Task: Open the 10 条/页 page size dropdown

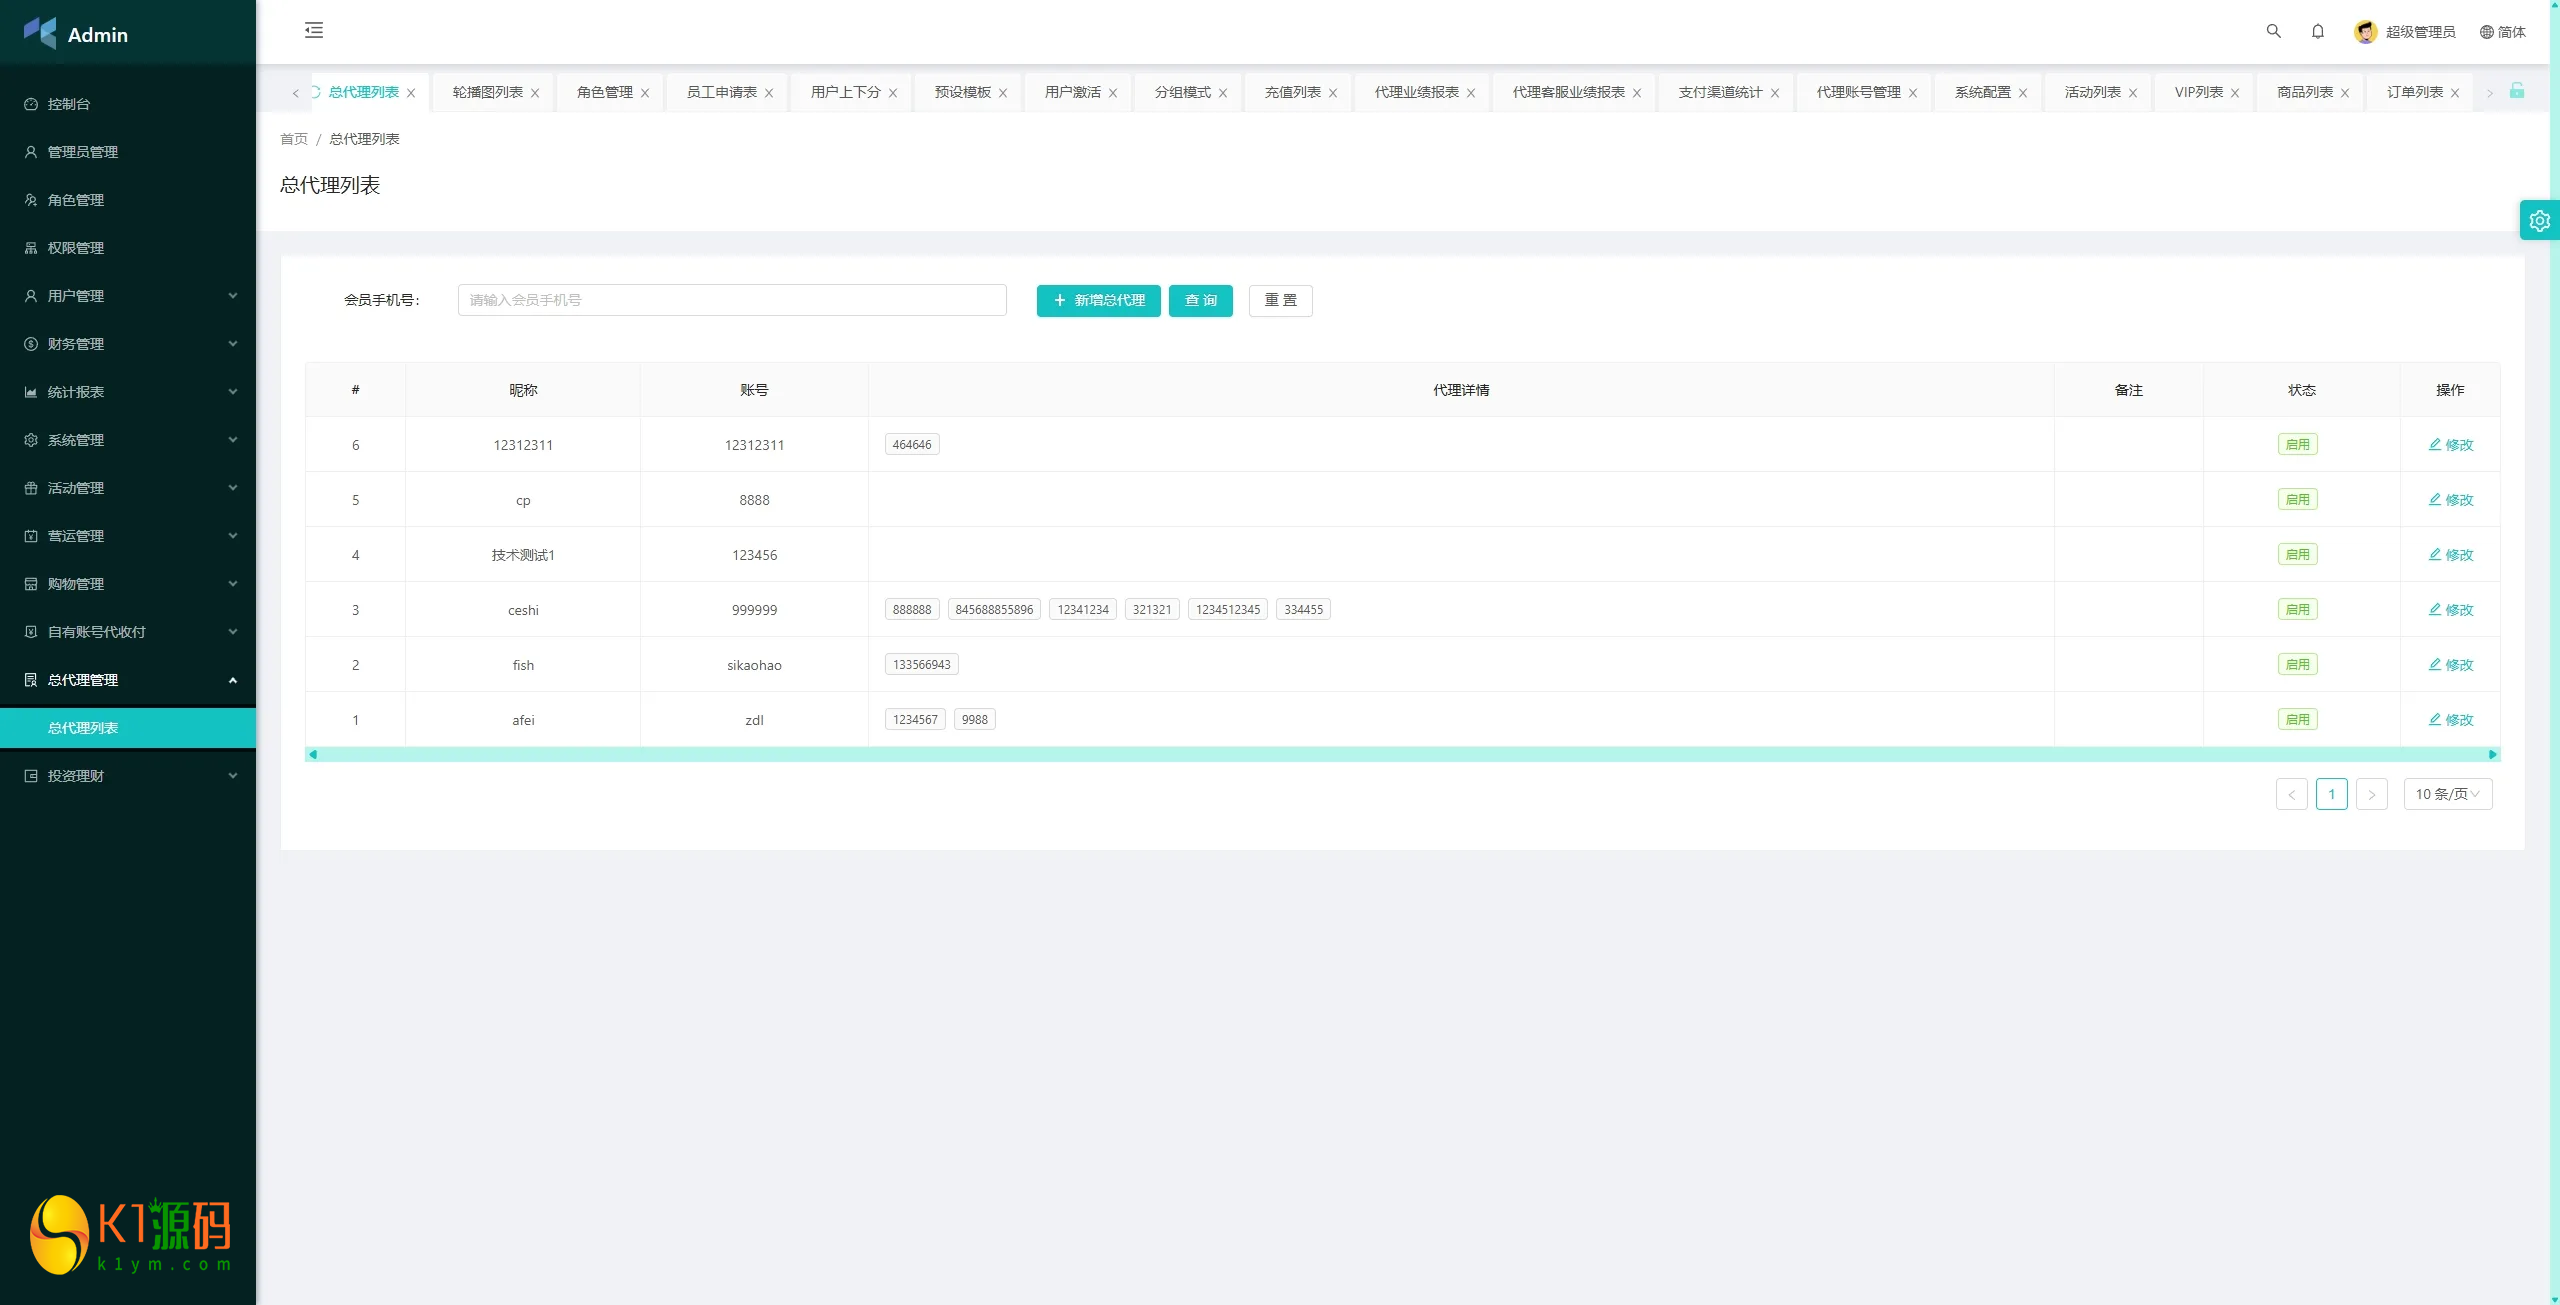Action: point(2447,794)
